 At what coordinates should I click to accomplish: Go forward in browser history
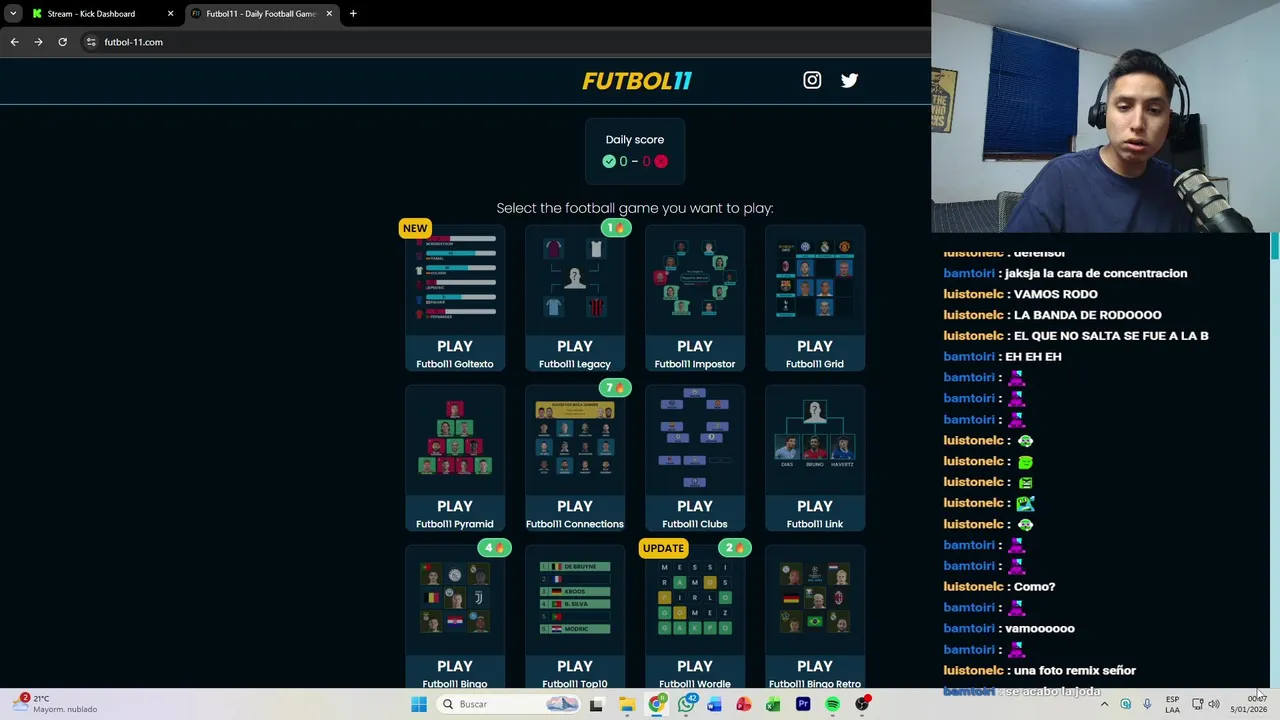38,42
